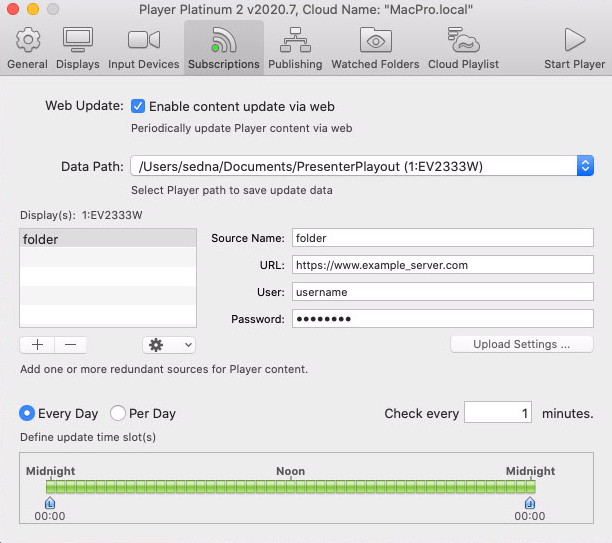Remove selected source with minus button
The image size is (612, 543).
click(71, 345)
